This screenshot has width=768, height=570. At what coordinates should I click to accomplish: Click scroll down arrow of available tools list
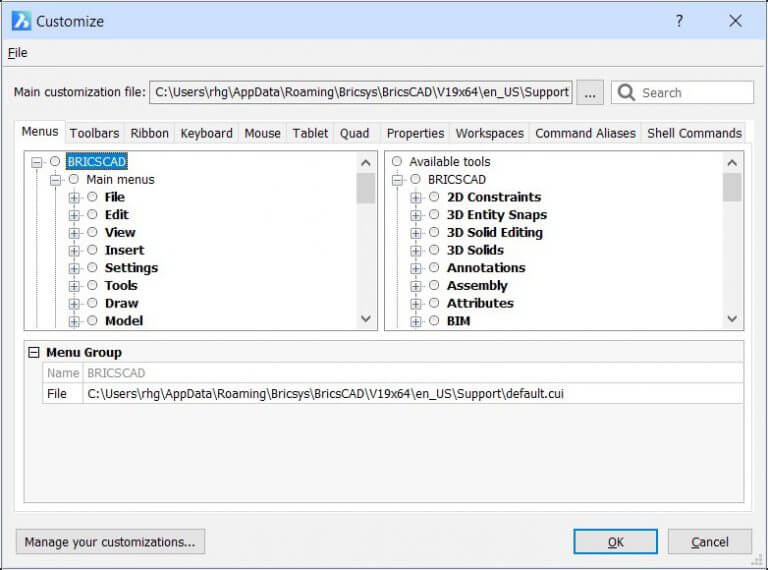(732, 319)
